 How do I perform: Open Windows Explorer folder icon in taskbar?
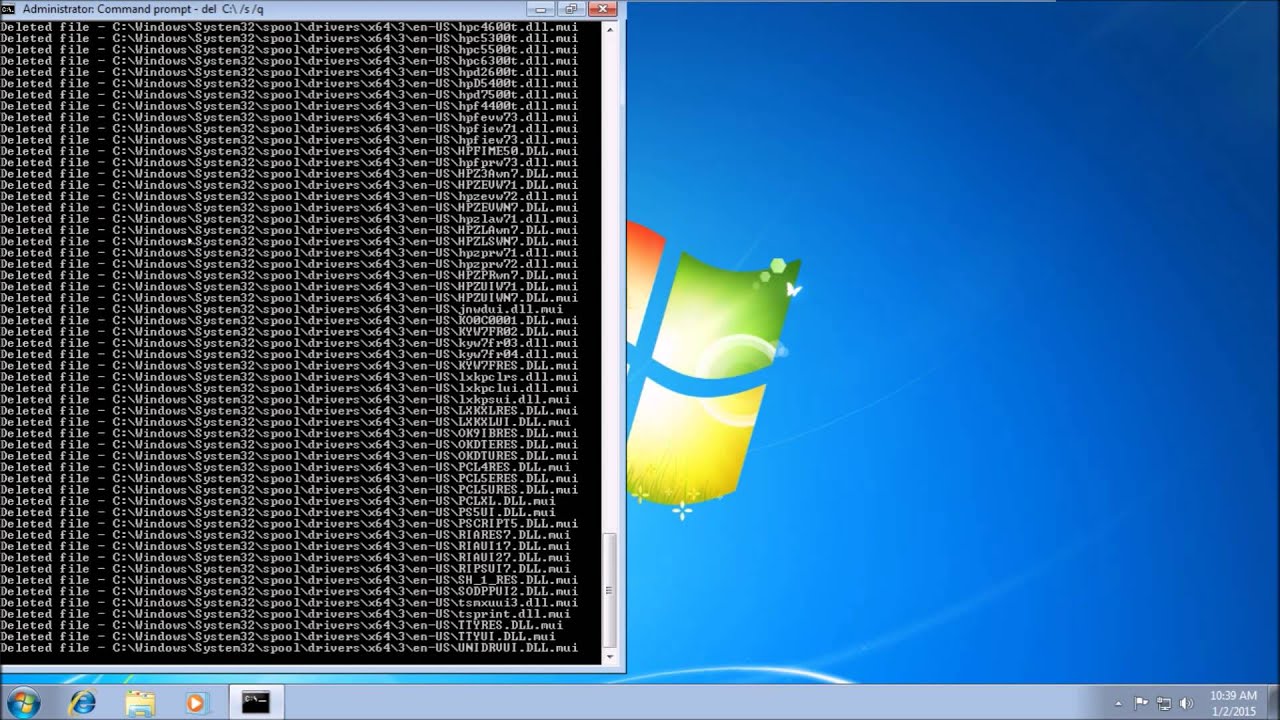[x=140, y=702]
